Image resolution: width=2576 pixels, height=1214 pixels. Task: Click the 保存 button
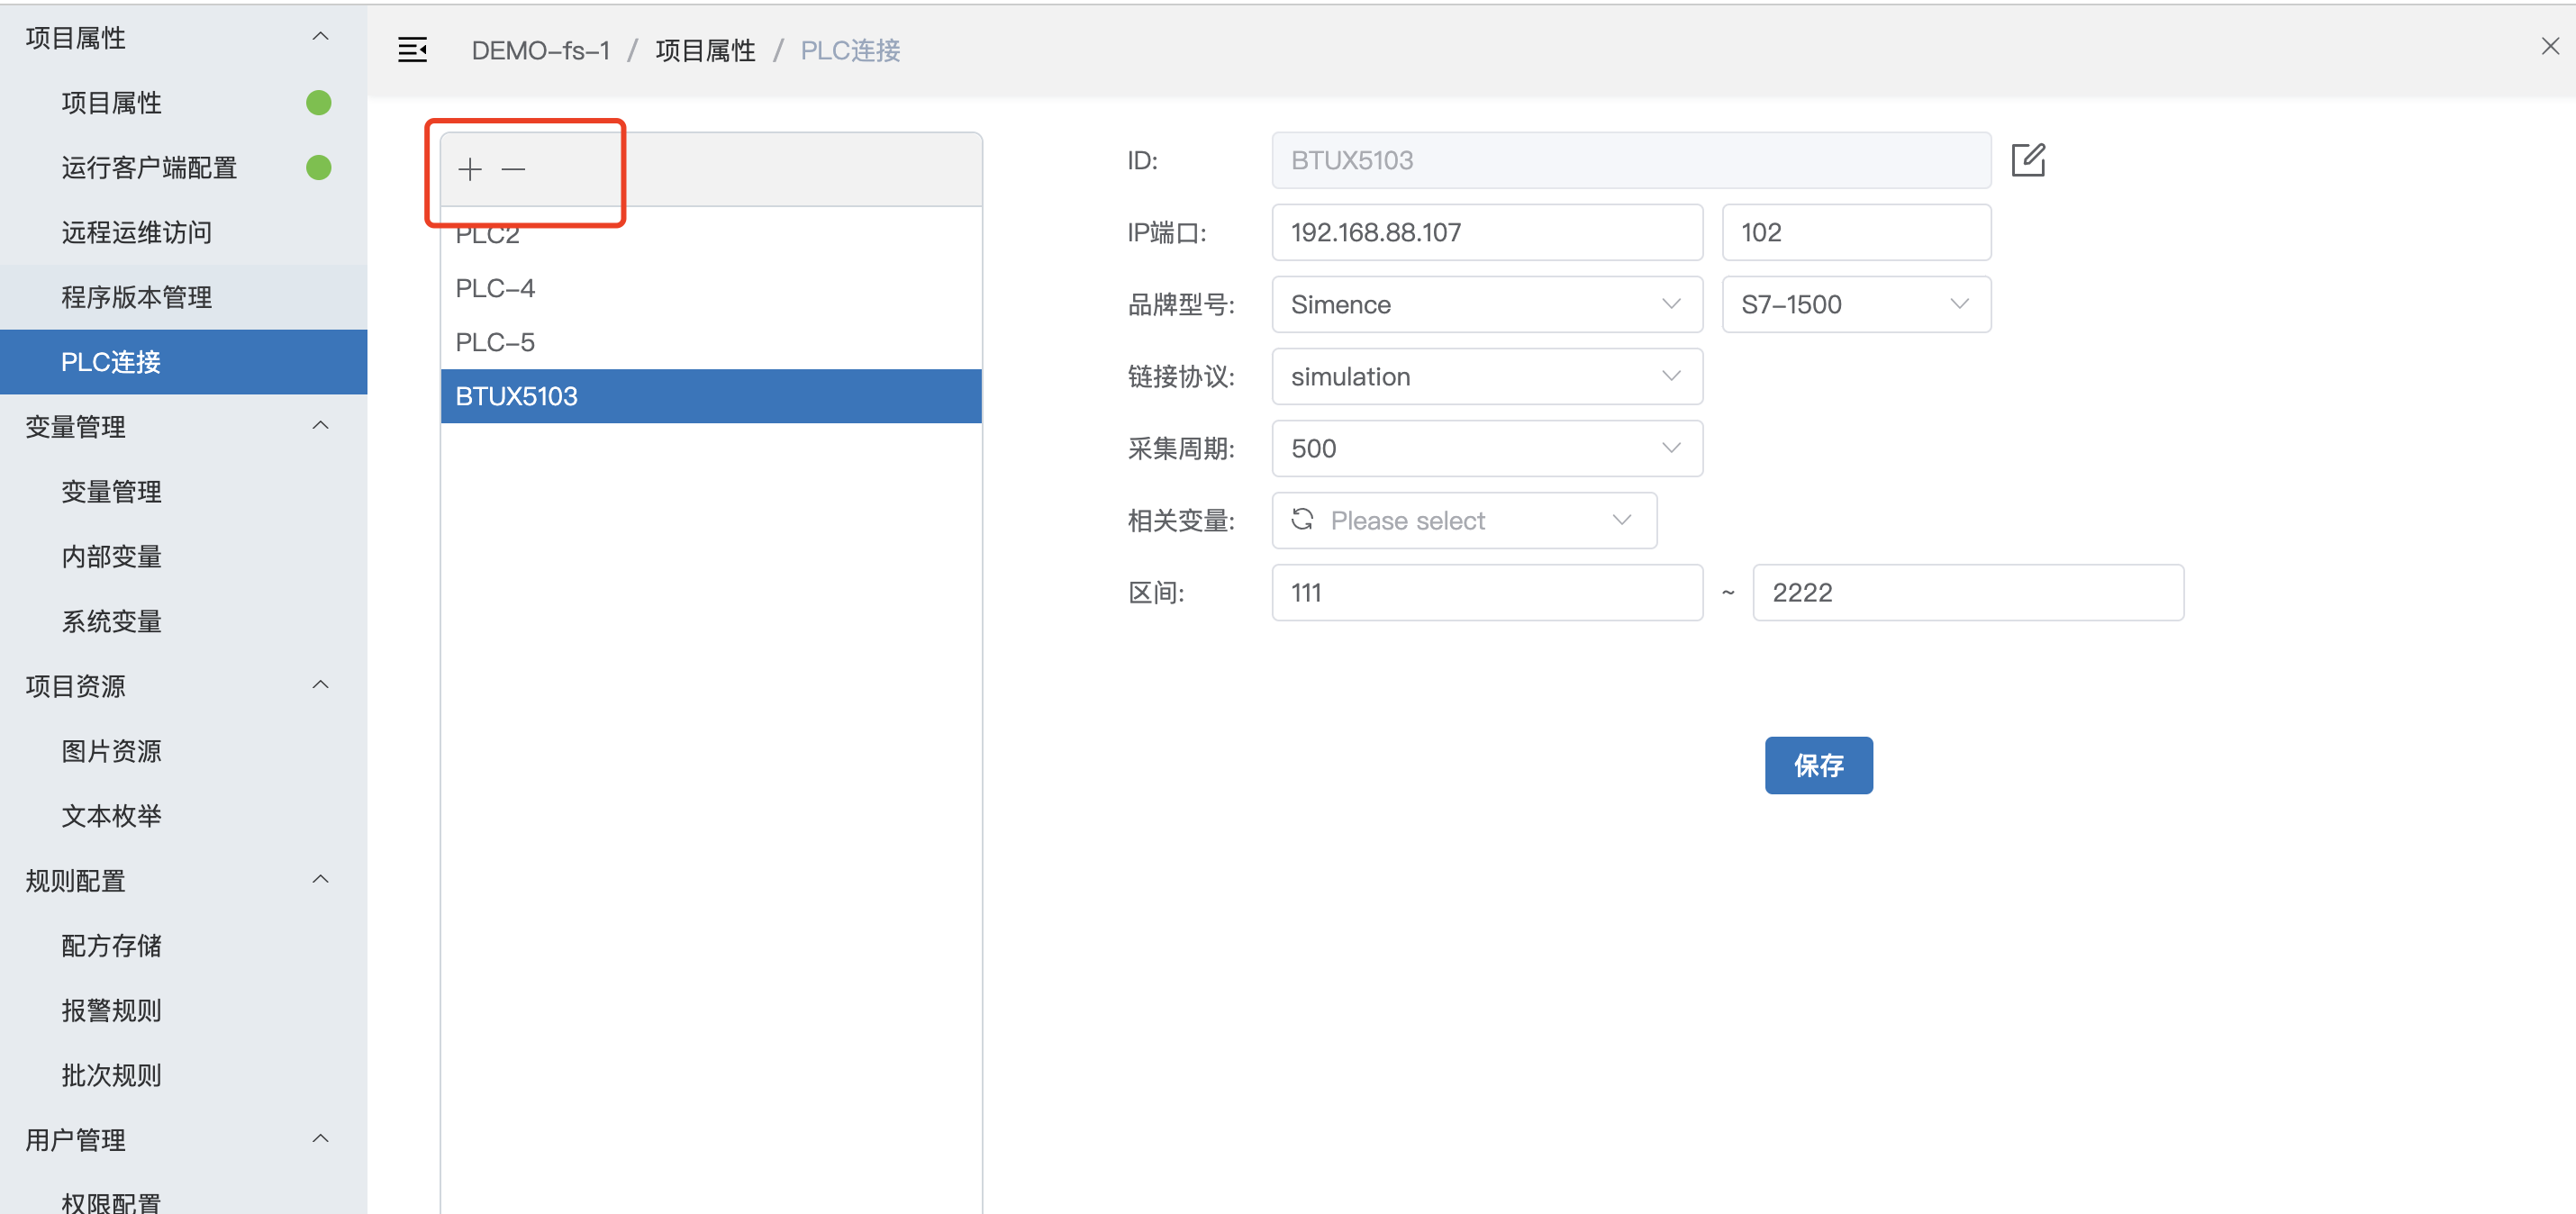pos(1817,765)
